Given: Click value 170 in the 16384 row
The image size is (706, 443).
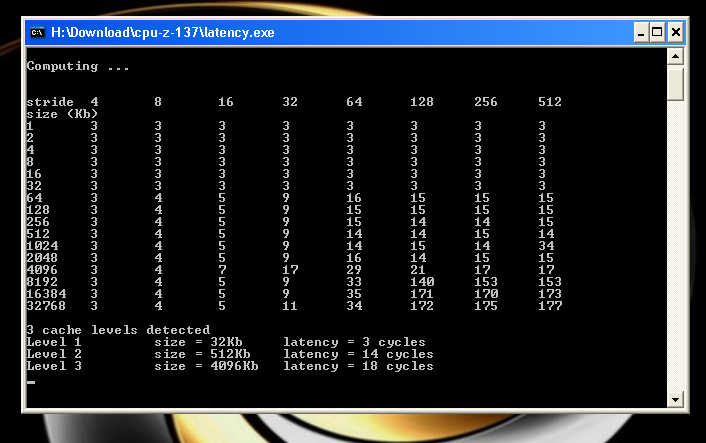Looking at the screenshot, I should tap(486, 294).
